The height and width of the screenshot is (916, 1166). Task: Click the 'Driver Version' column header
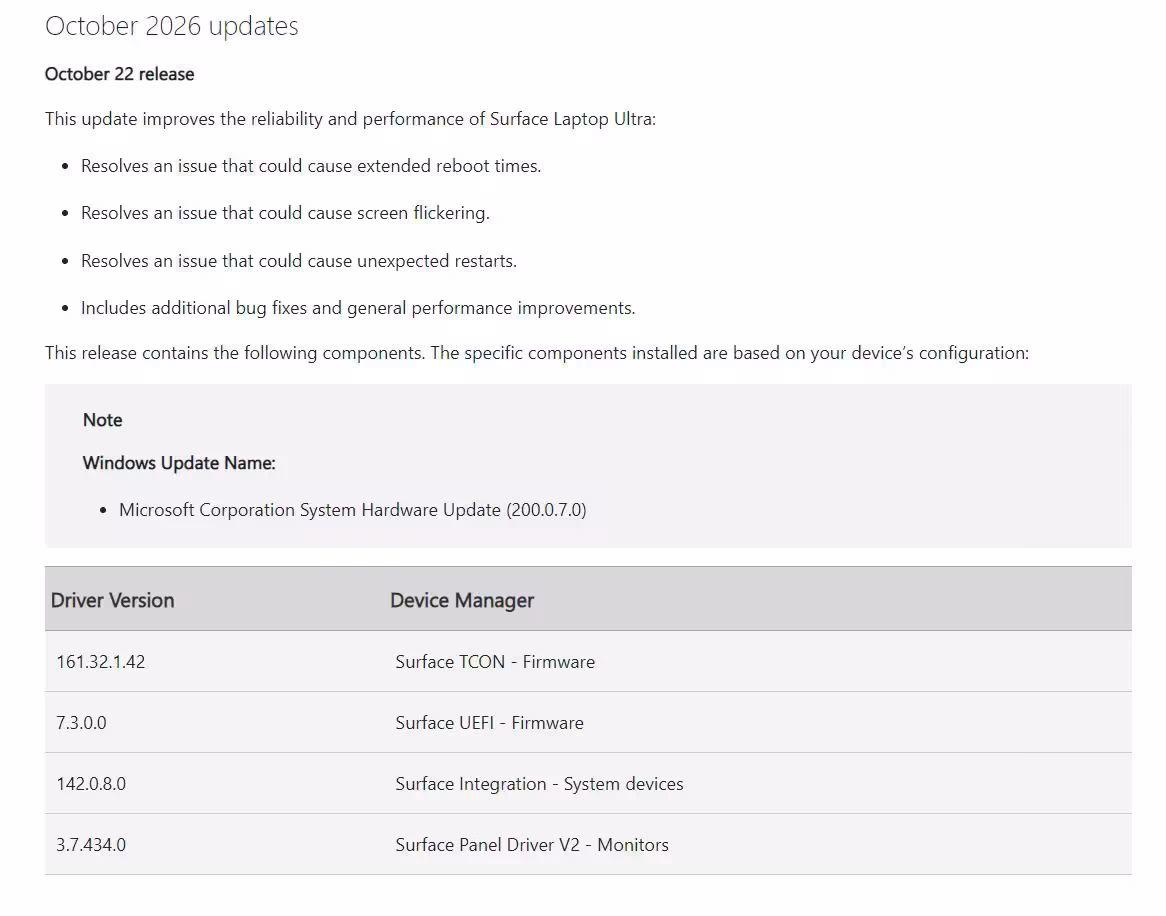(112, 600)
